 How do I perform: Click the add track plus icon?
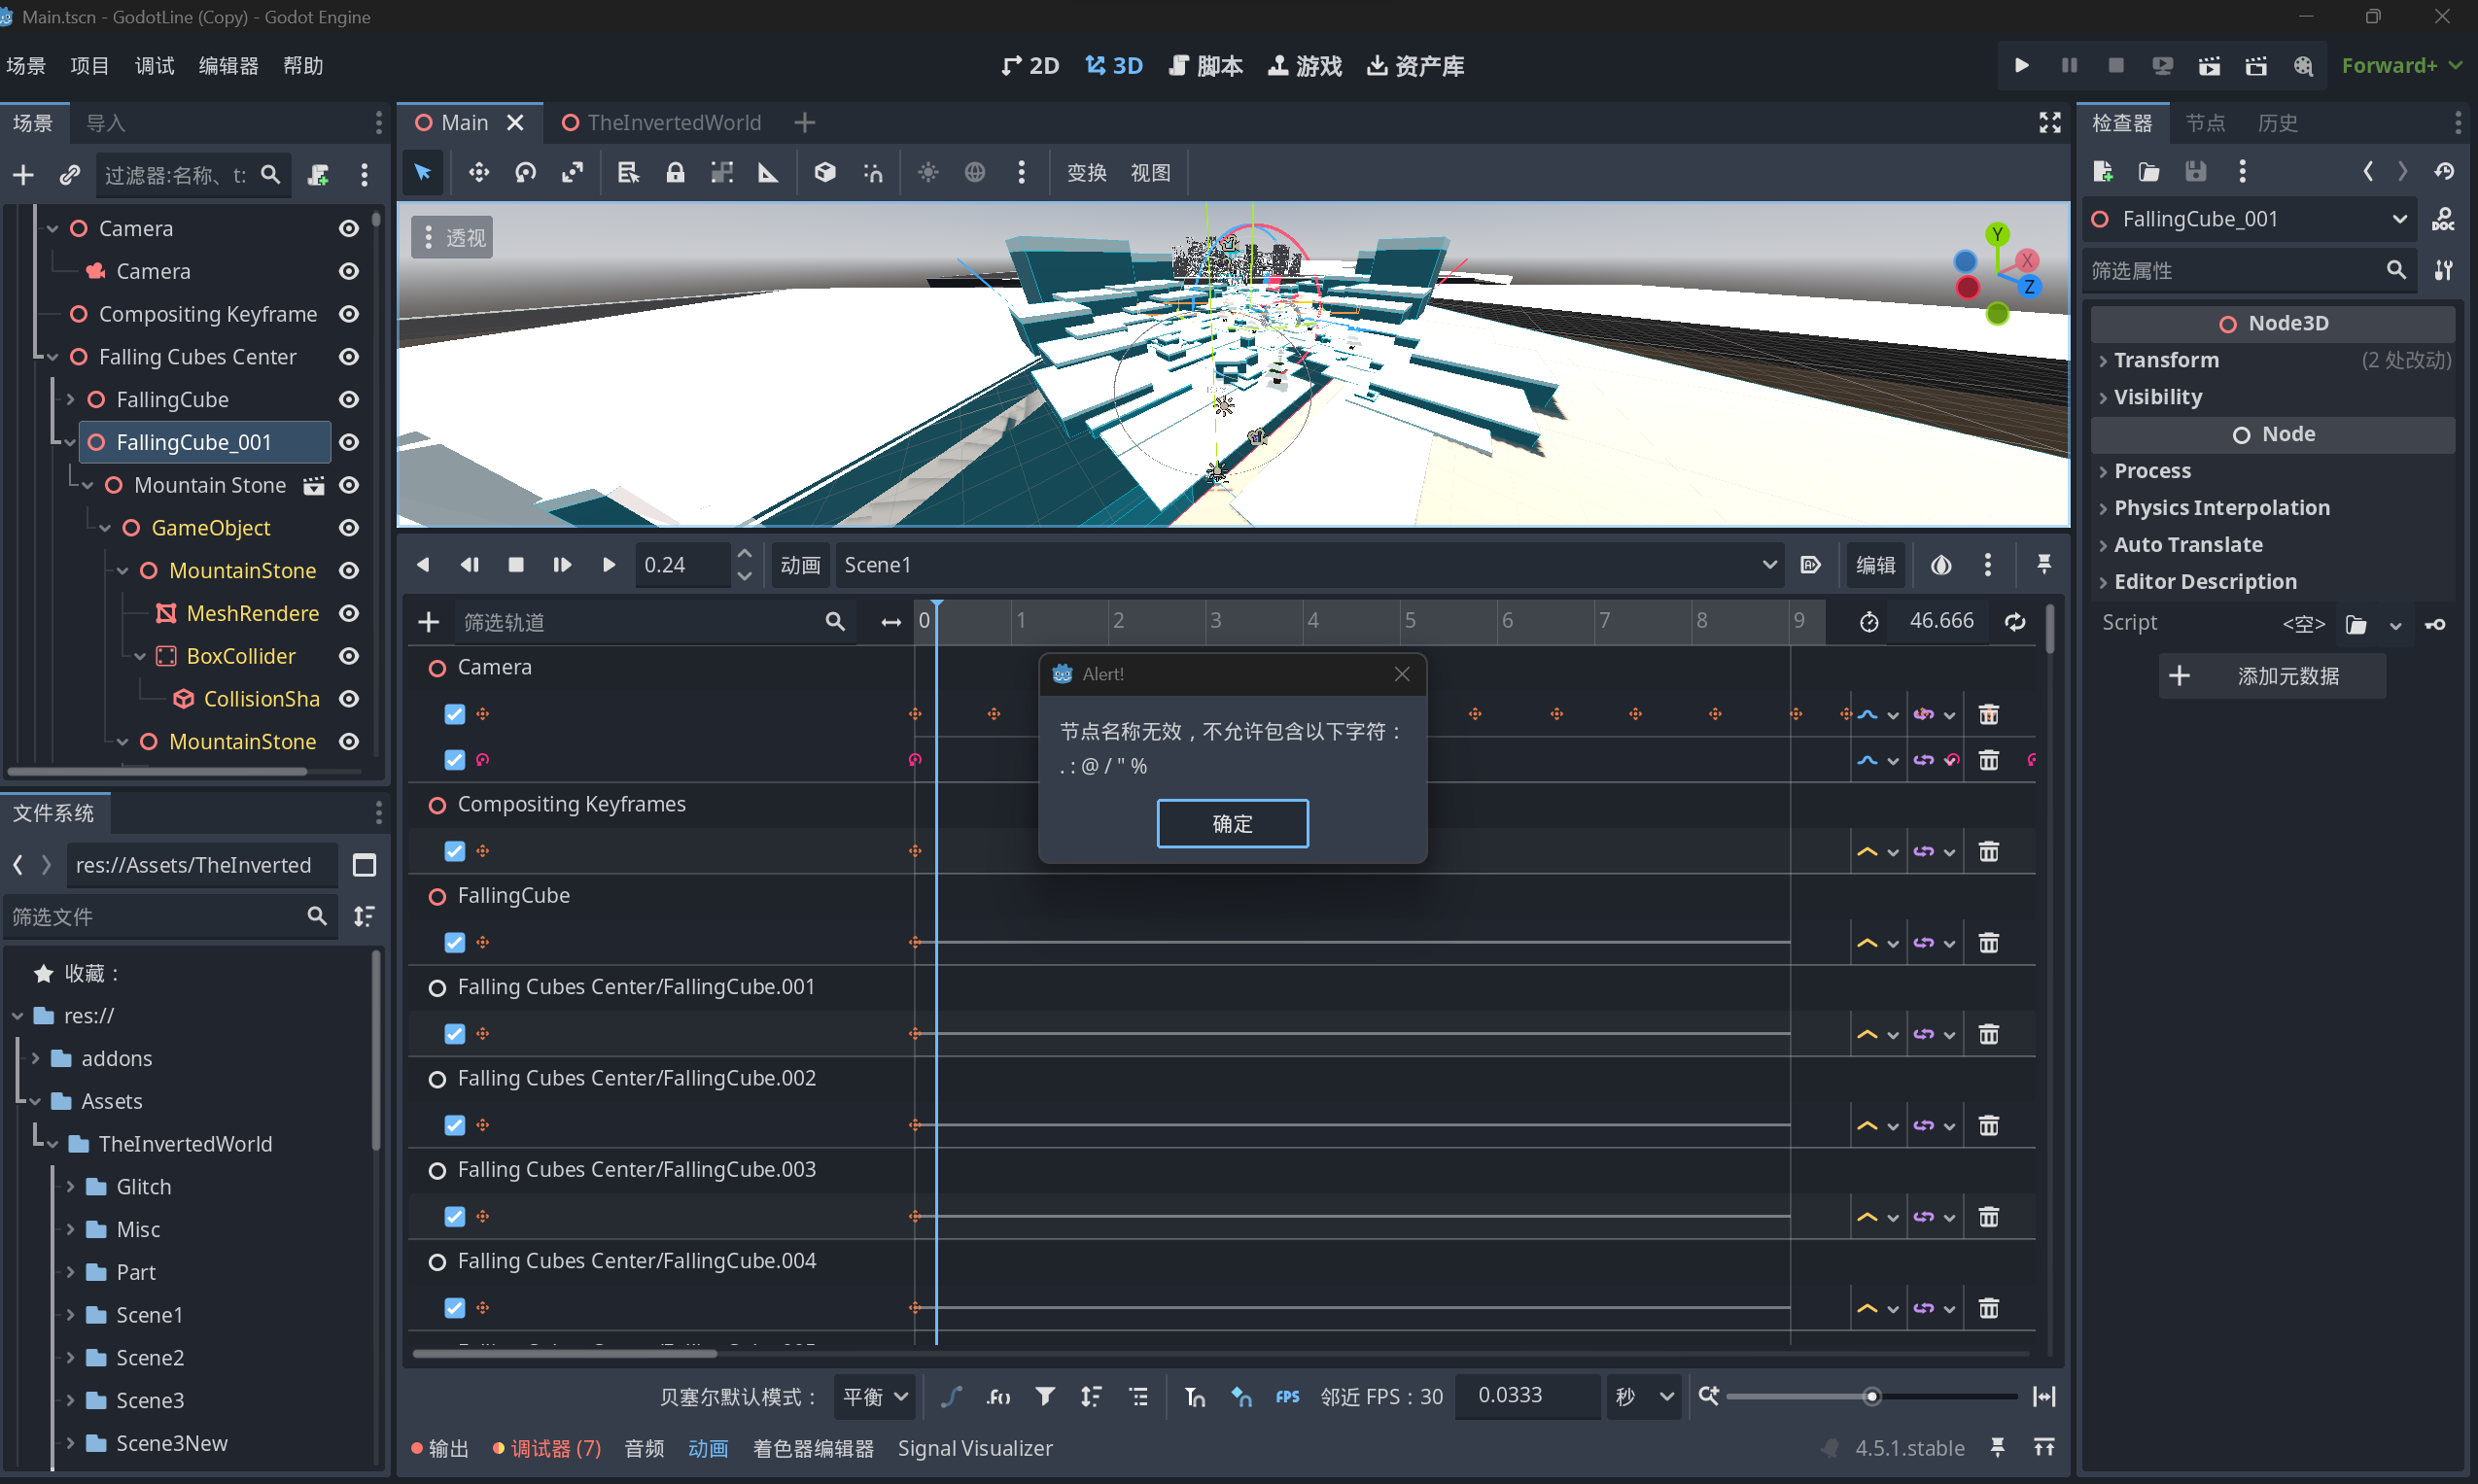(429, 622)
